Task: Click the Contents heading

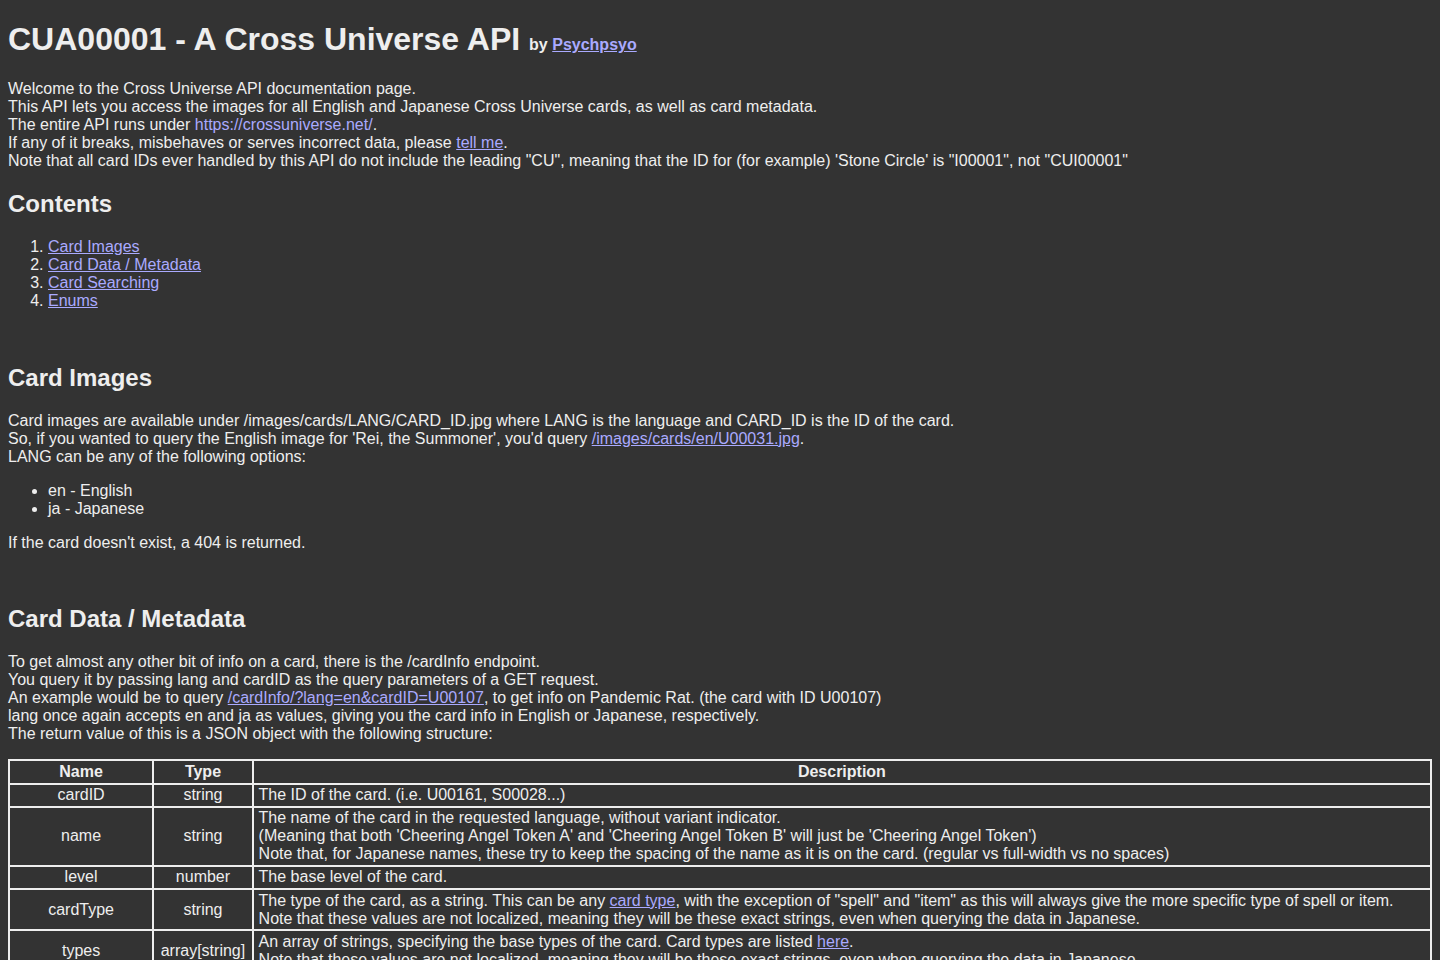Action: point(59,204)
